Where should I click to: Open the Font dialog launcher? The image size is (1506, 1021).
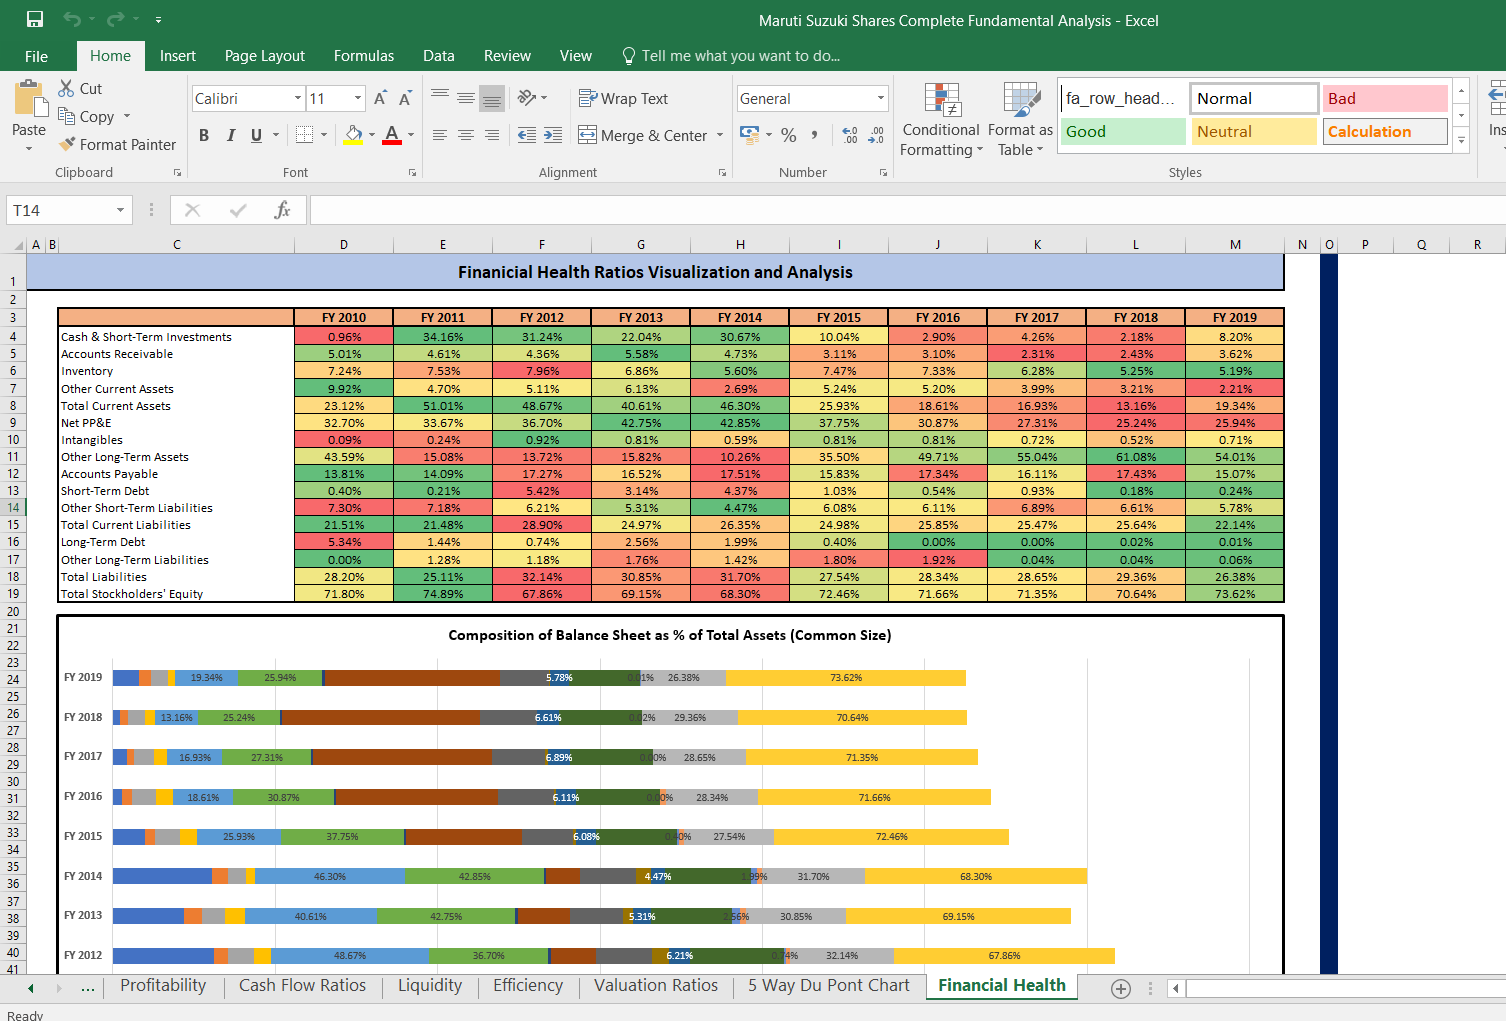[x=412, y=173]
